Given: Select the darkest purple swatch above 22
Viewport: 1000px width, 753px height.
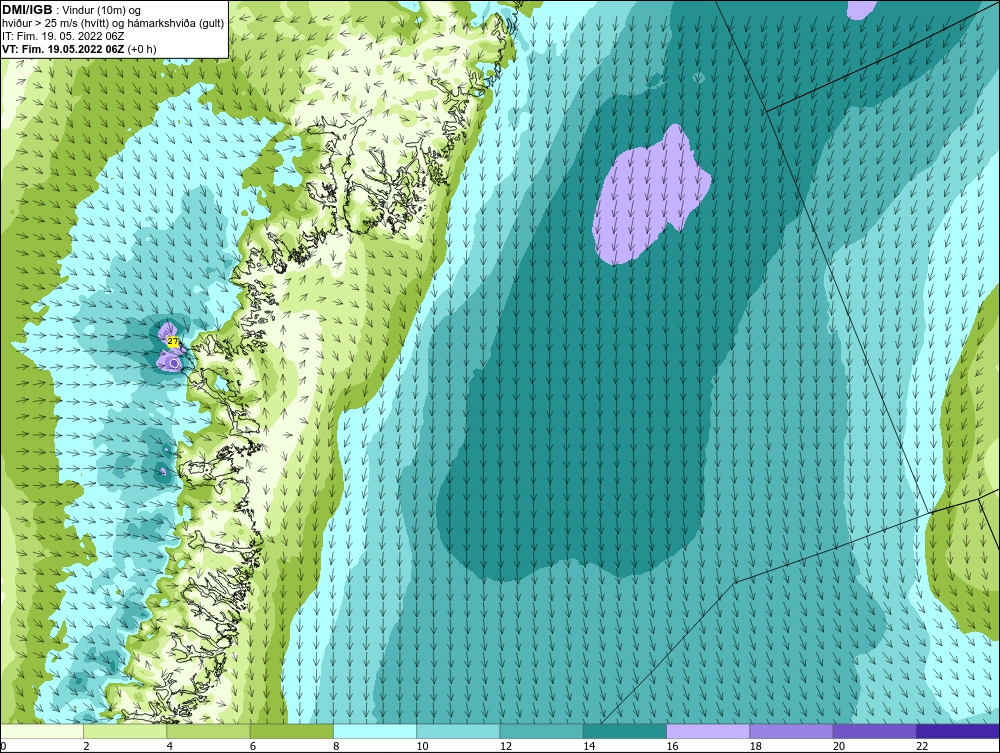Looking at the screenshot, I should [958, 731].
